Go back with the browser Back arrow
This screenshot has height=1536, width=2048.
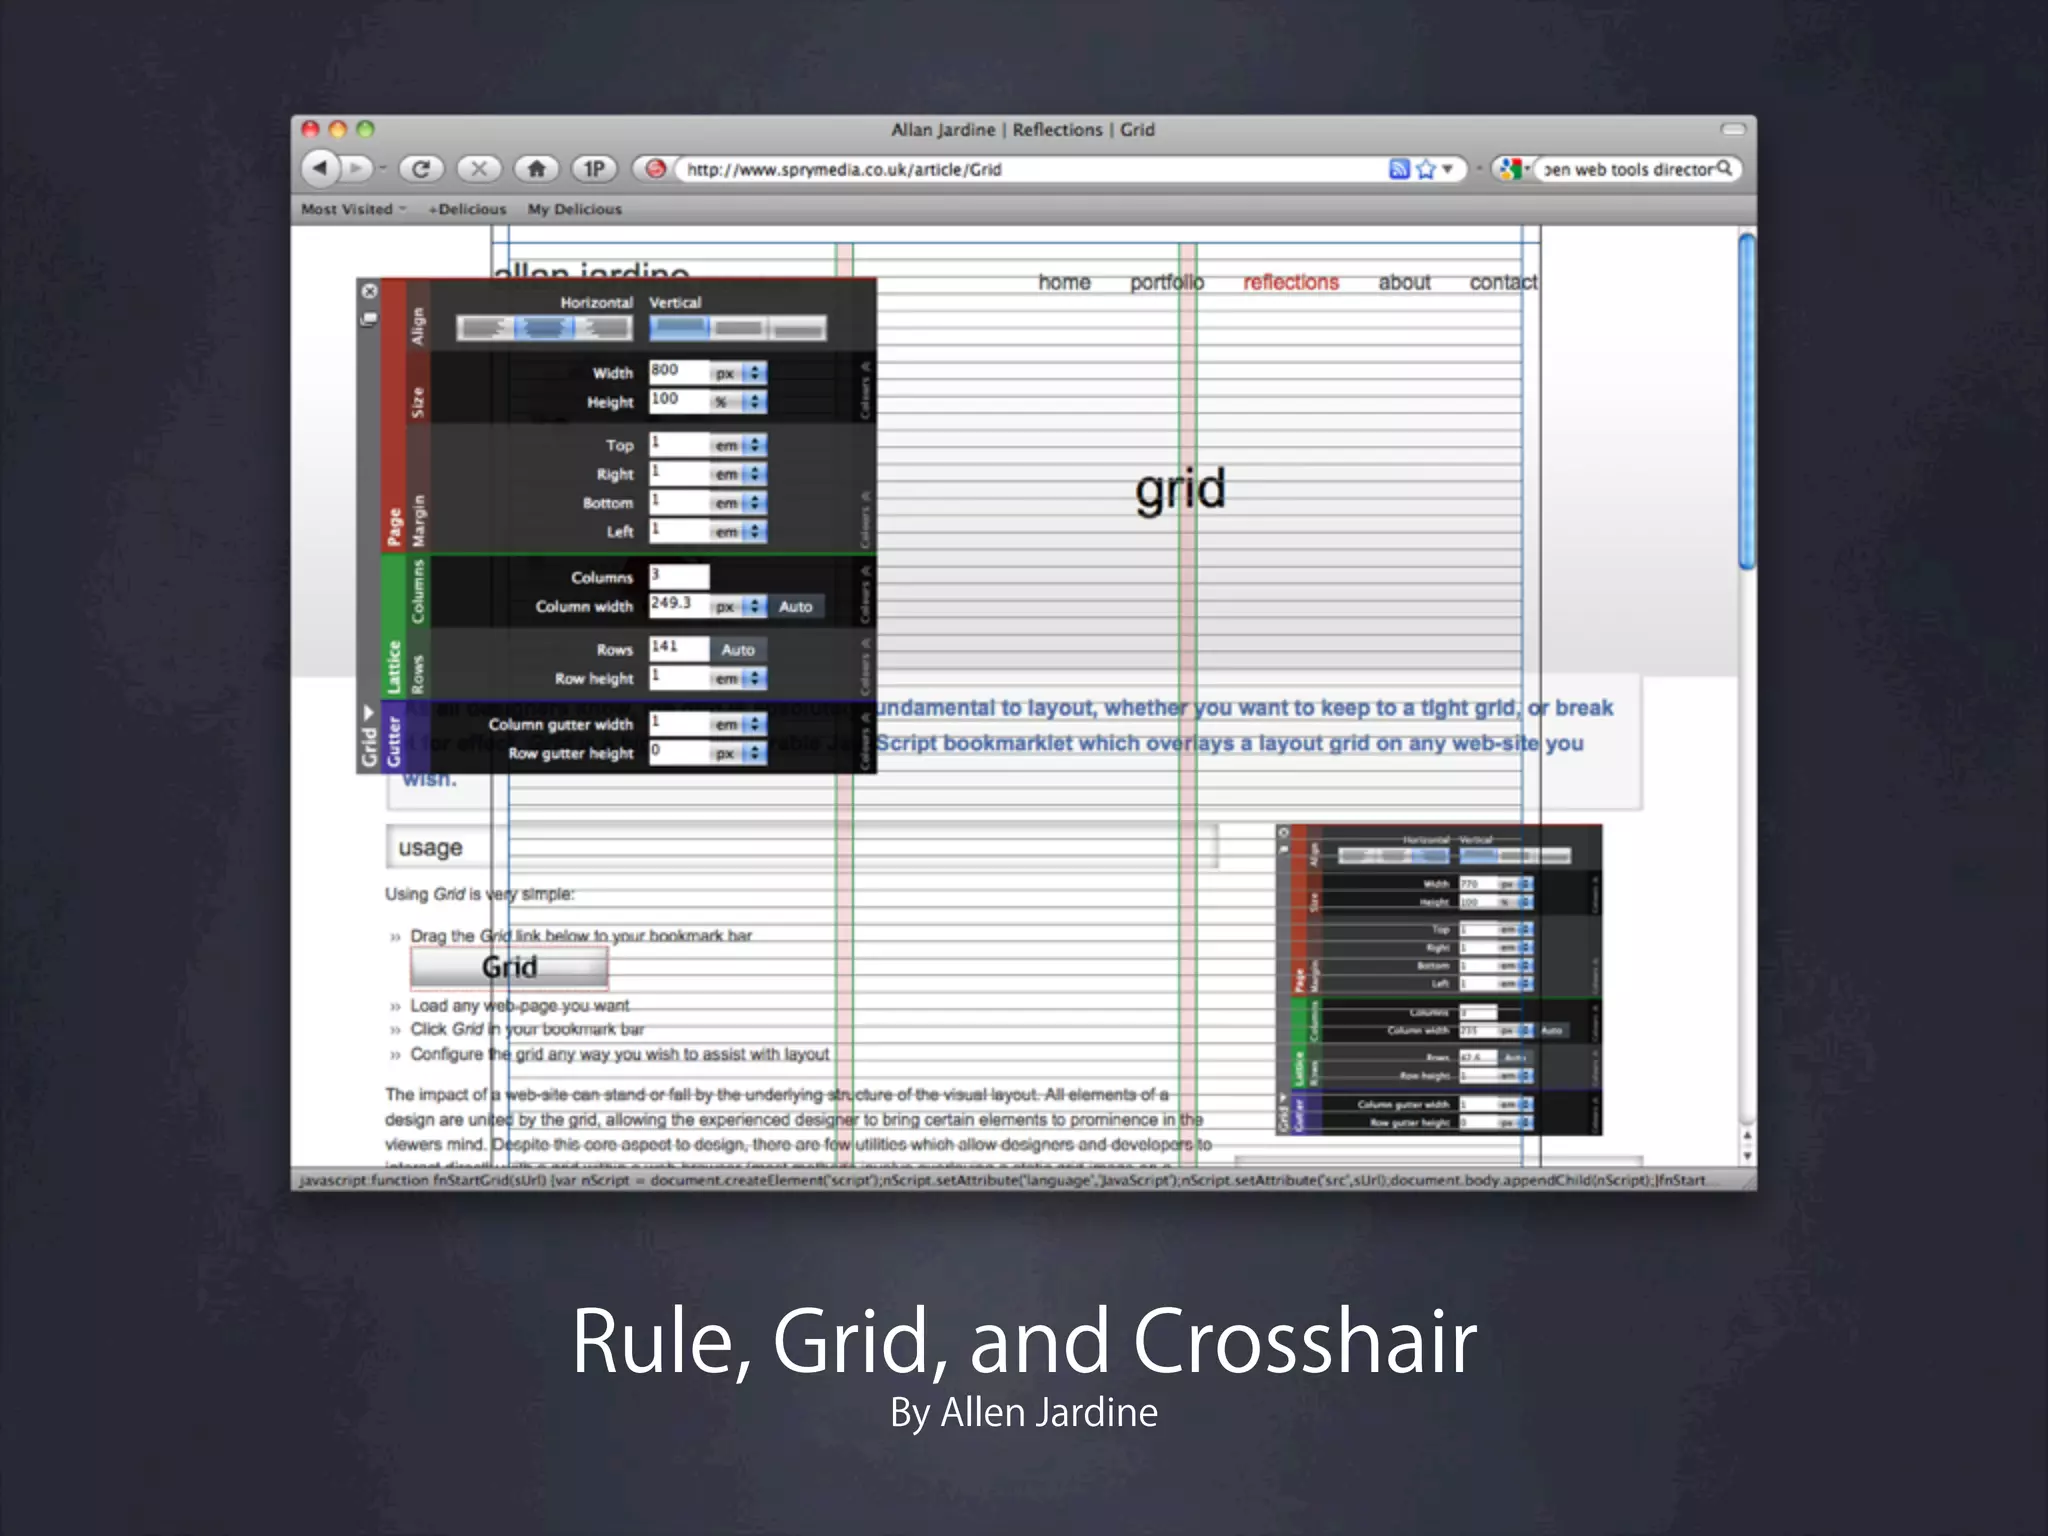[319, 168]
